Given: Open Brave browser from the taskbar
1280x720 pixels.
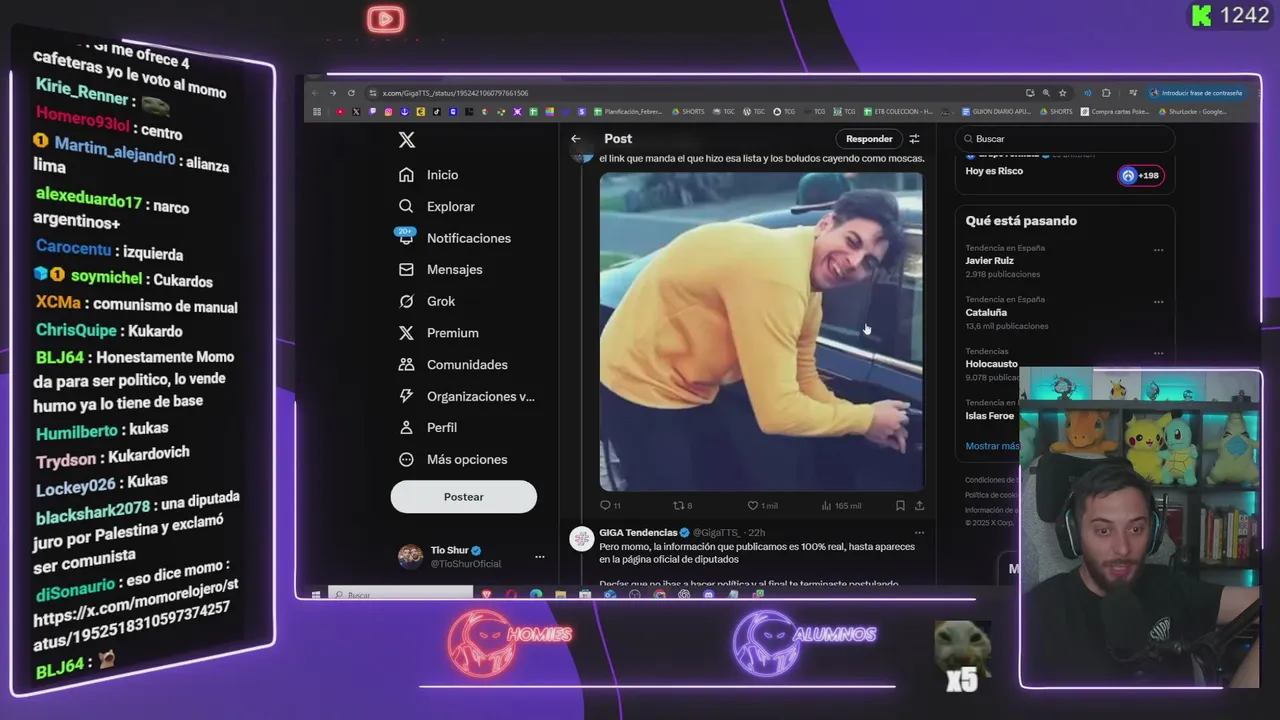Looking at the screenshot, I should click(487, 594).
